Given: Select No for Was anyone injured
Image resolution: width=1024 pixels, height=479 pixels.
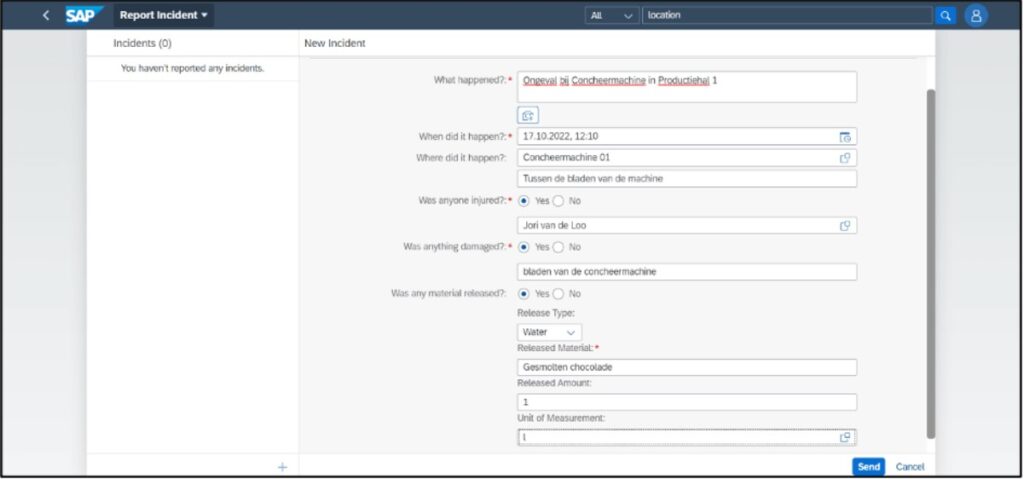Looking at the screenshot, I should click(x=559, y=201).
